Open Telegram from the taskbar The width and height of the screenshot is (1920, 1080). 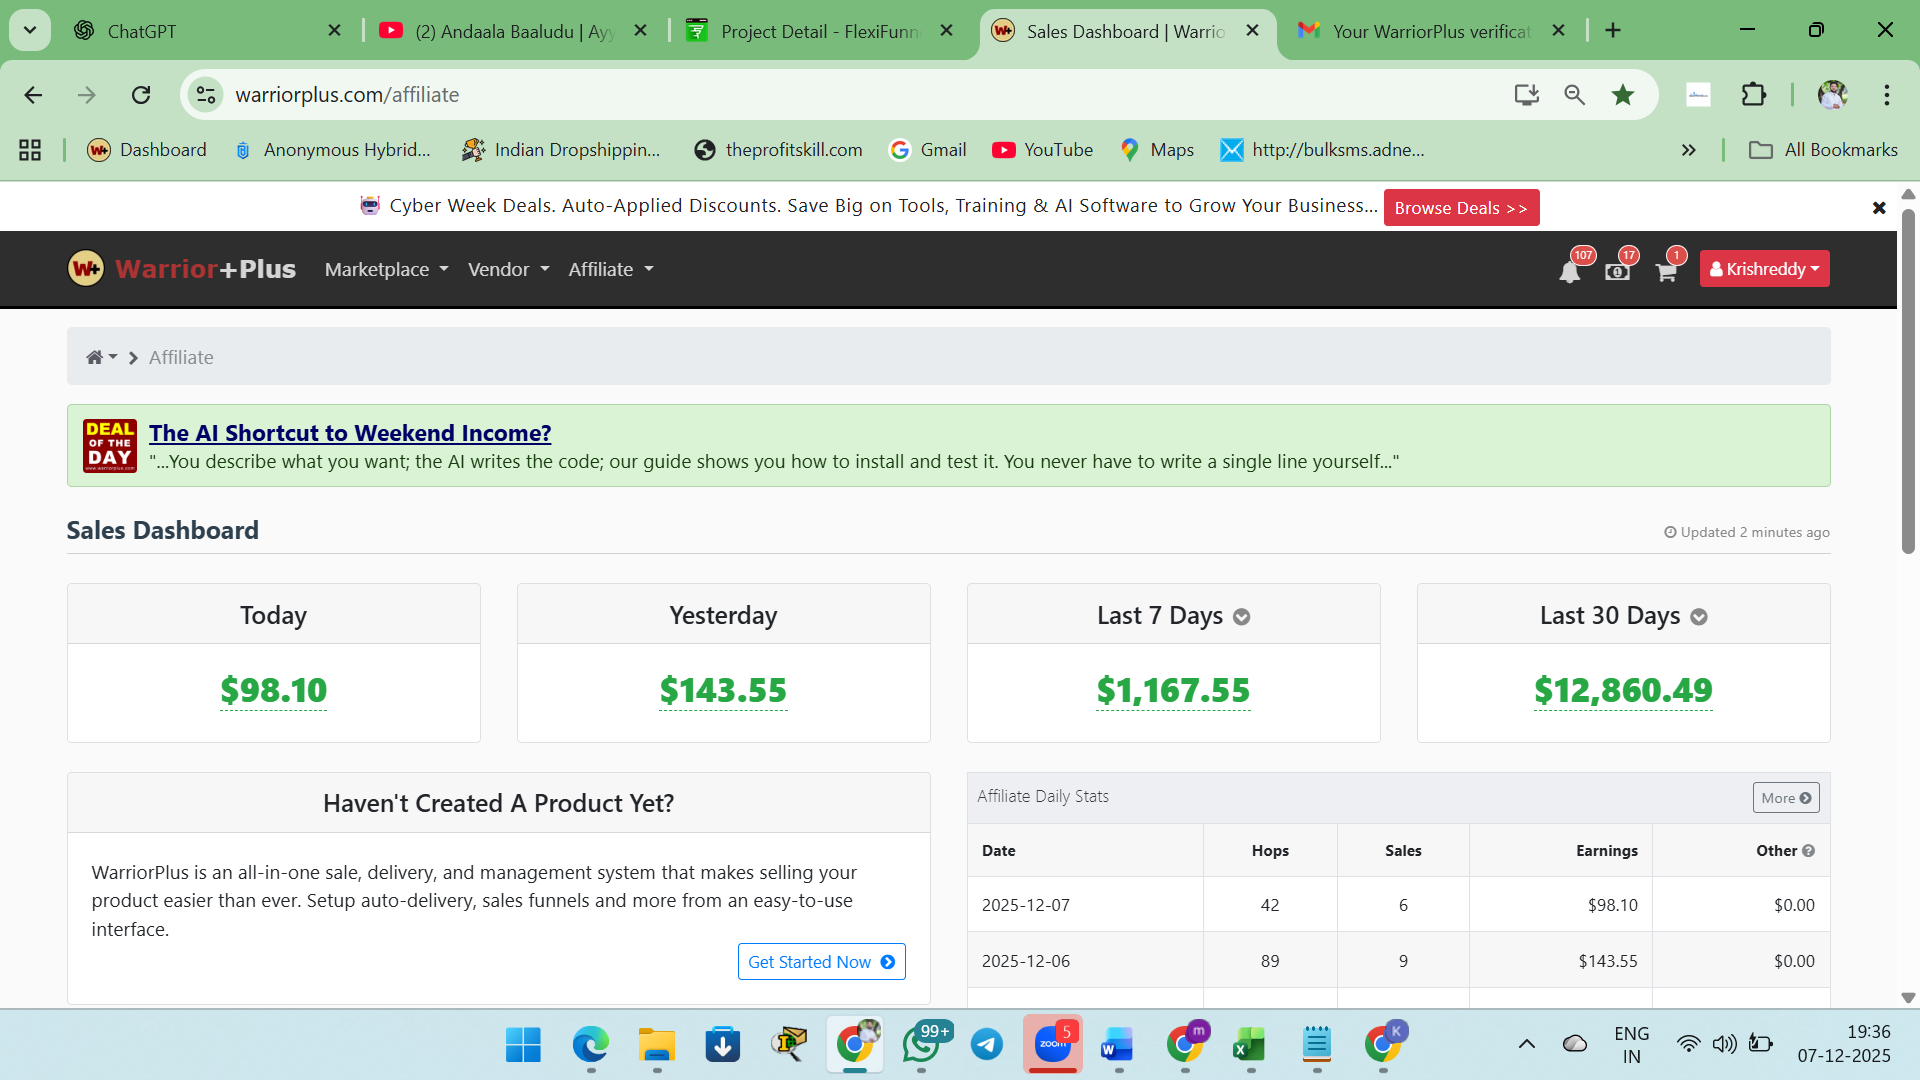(x=987, y=1045)
